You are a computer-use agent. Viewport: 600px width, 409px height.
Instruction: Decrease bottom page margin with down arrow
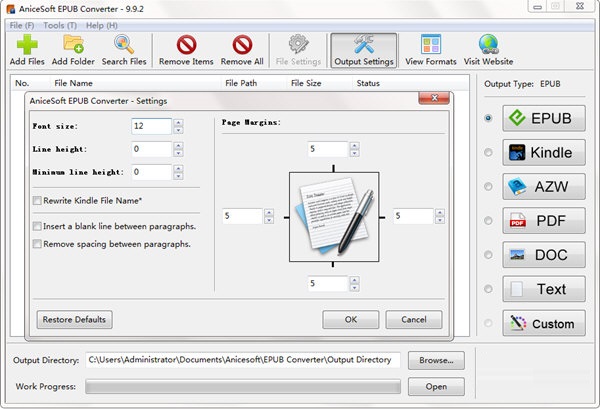[355, 288]
